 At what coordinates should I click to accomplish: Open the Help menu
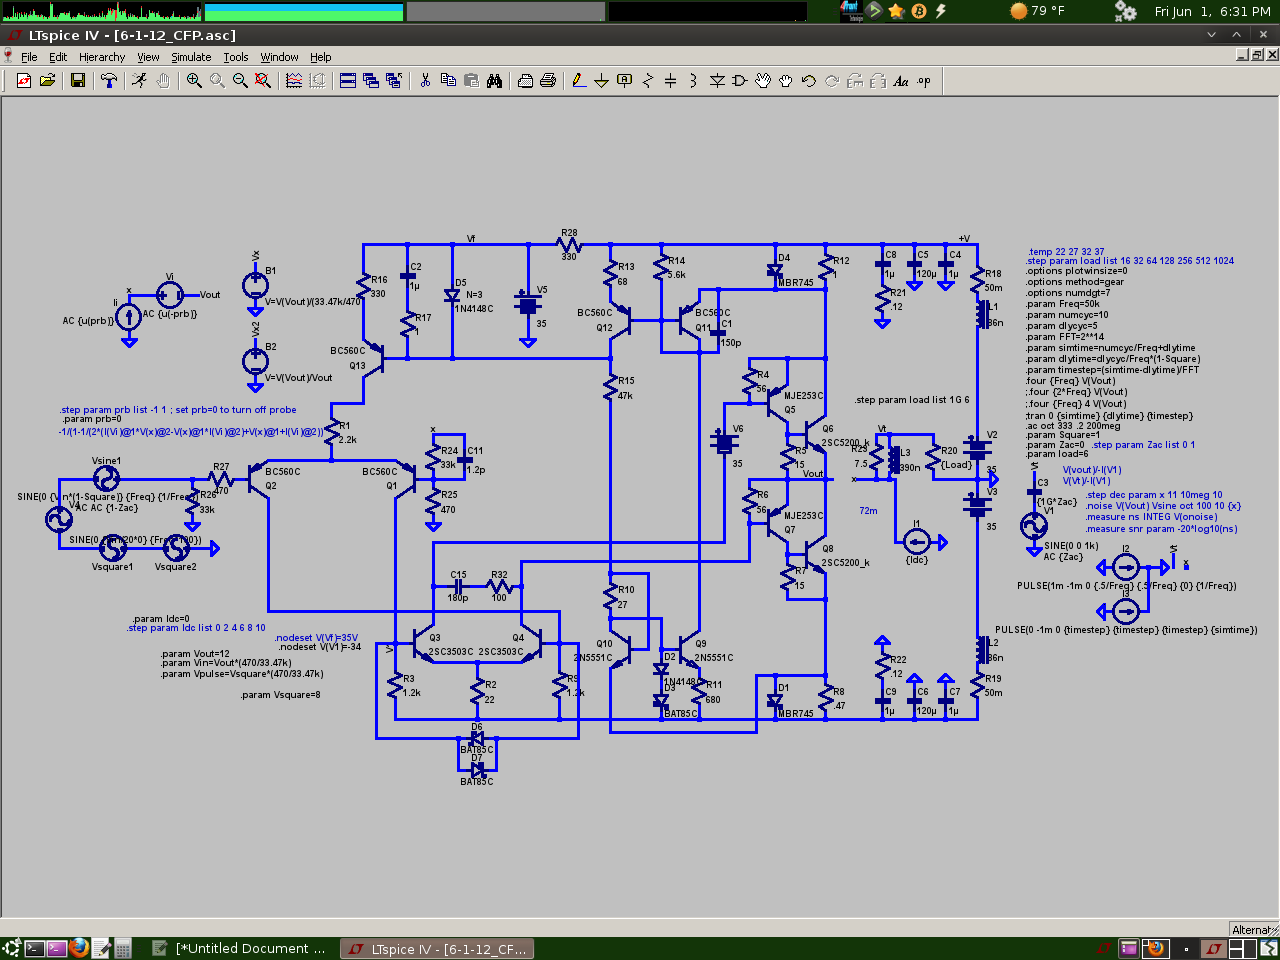pos(321,57)
